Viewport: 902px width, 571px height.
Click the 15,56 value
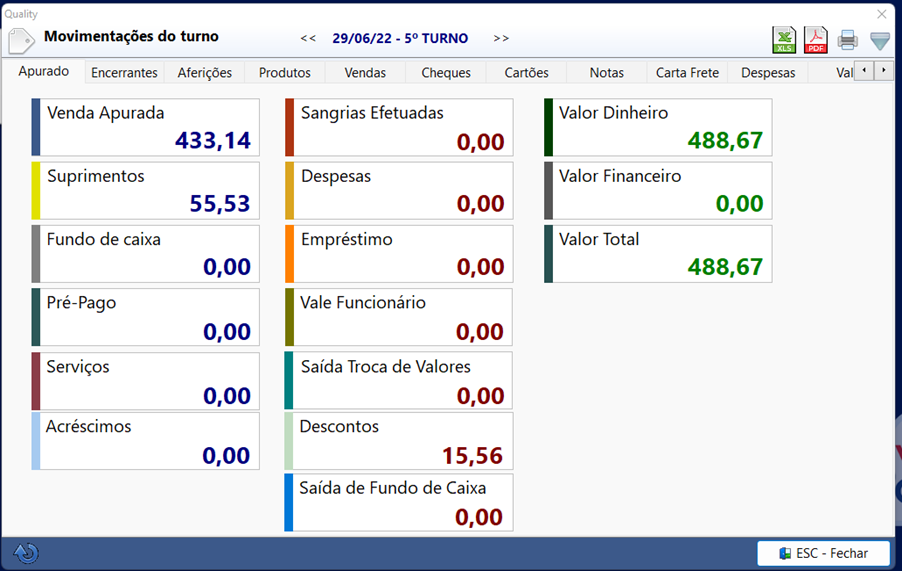click(x=472, y=456)
